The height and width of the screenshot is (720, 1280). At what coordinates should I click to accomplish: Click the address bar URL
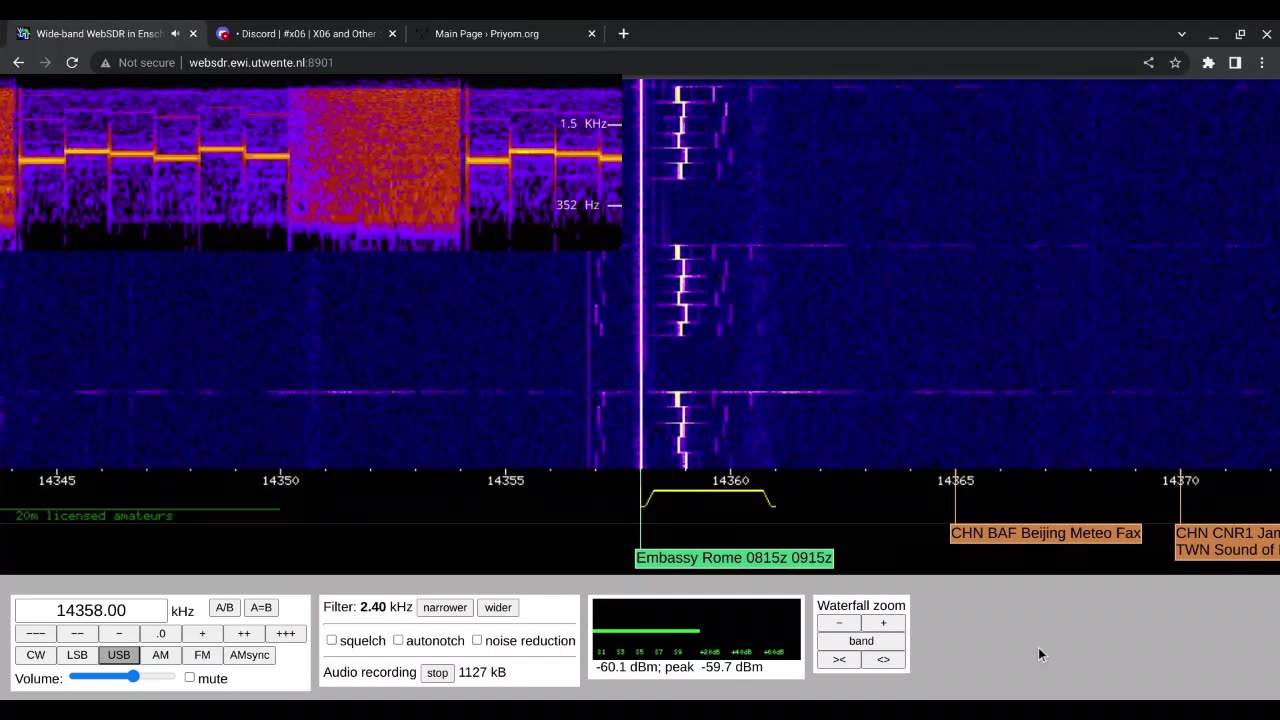261,62
